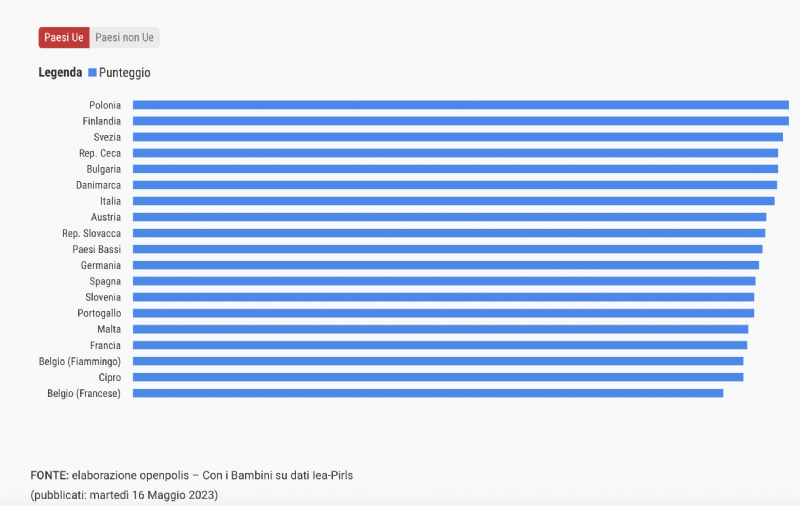This screenshot has height=506, width=800.
Task: Click the blue Punteggio legend swatch
Action: [x=92, y=72]
